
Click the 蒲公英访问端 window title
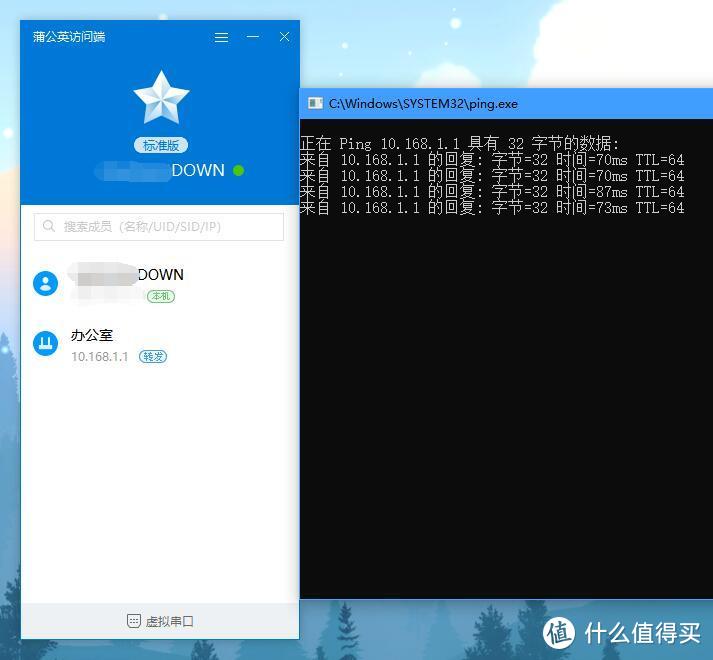[69, 36]
